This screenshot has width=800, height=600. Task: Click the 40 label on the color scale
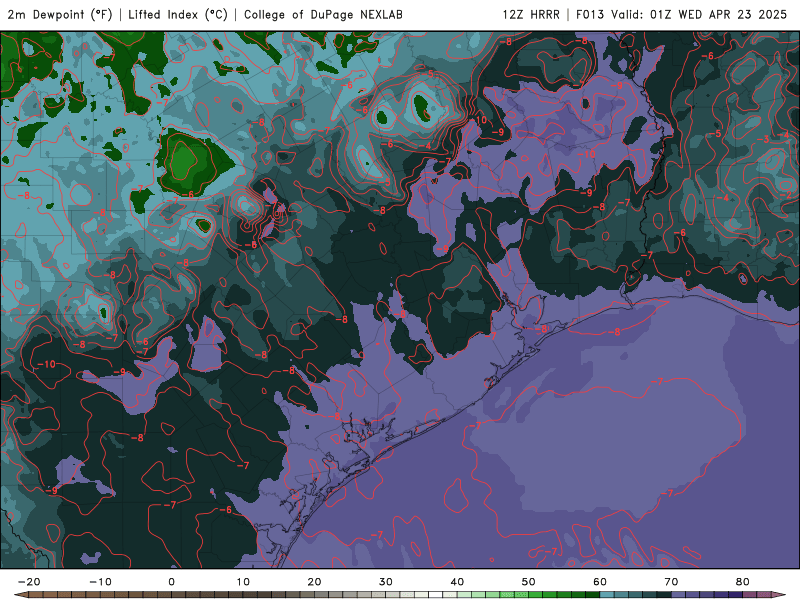(x=457, y=582)
